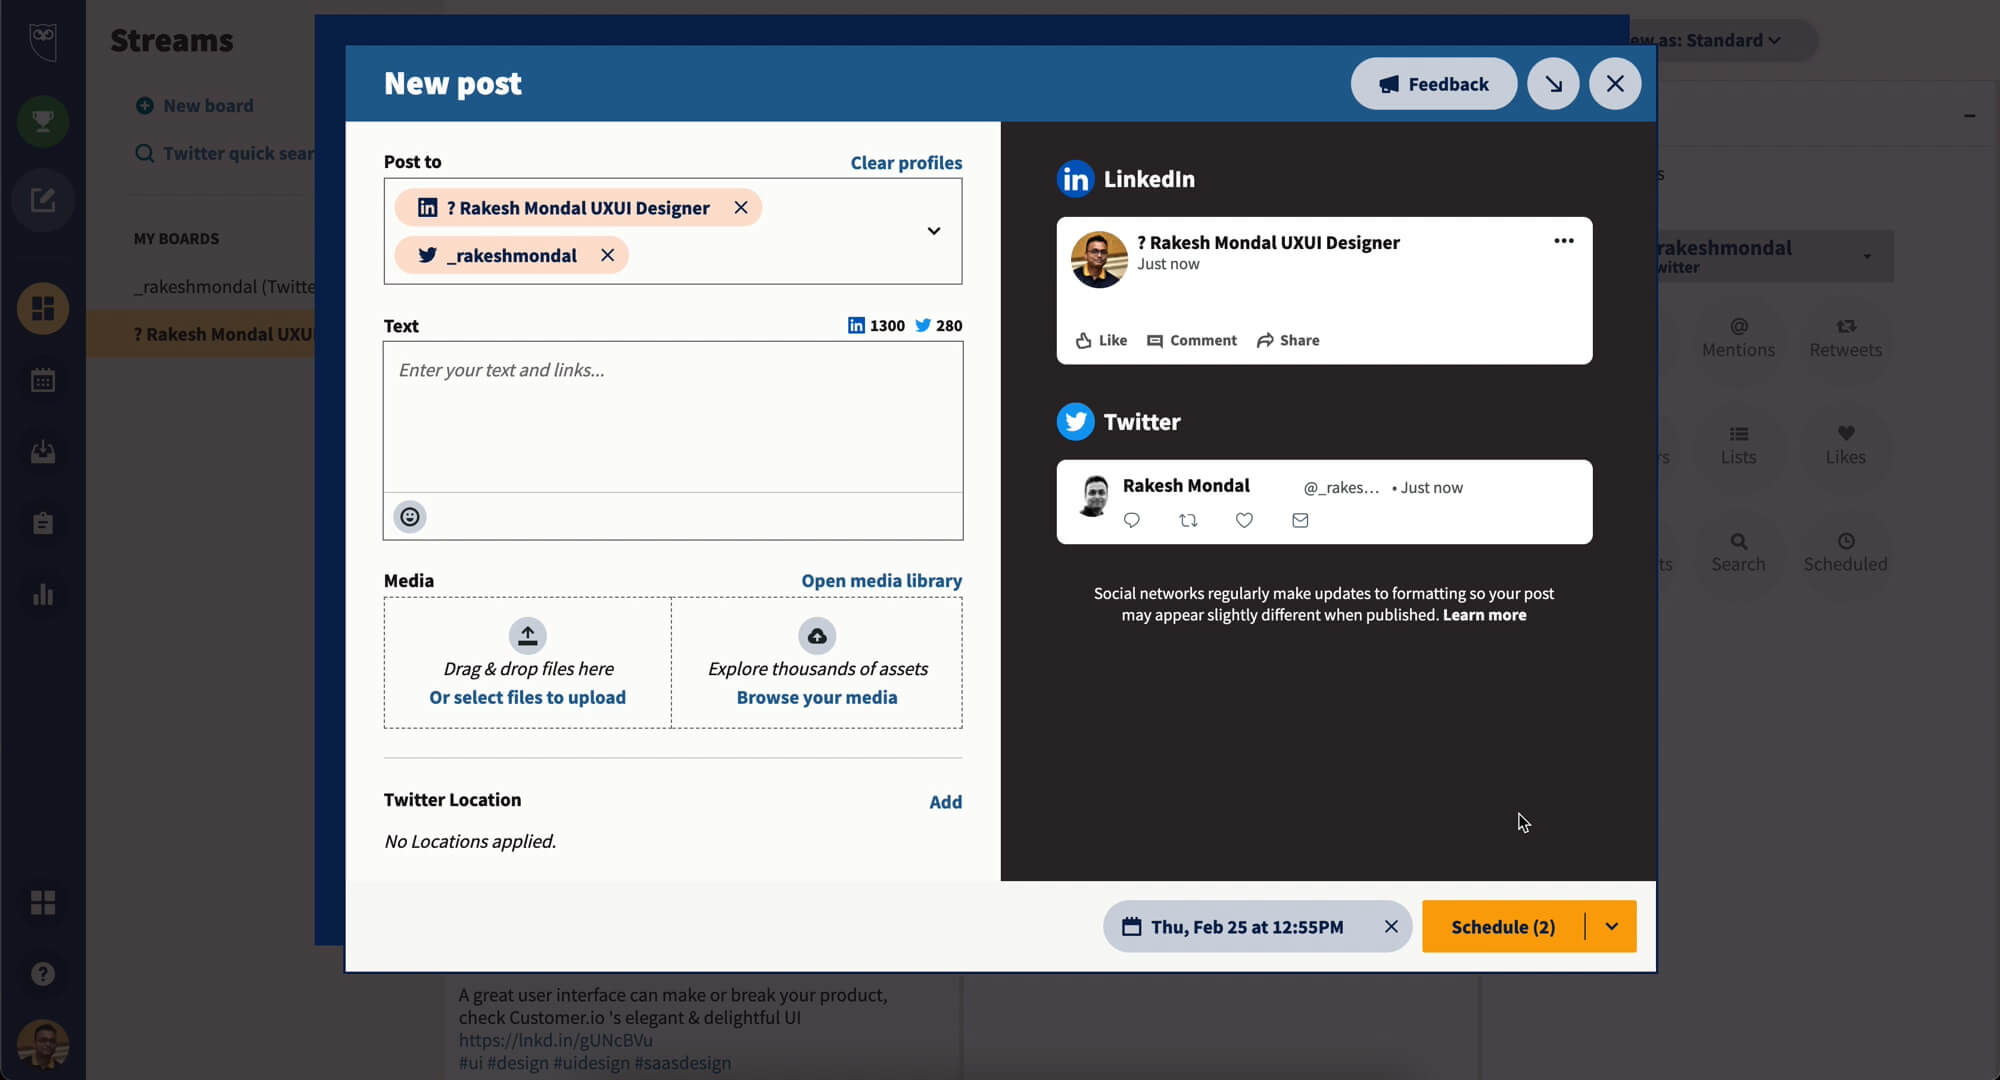Viewport: 2000px width, 1080px height.
Task: Click Like in LinkedIn preview
Action: [x=1101, y=340]
